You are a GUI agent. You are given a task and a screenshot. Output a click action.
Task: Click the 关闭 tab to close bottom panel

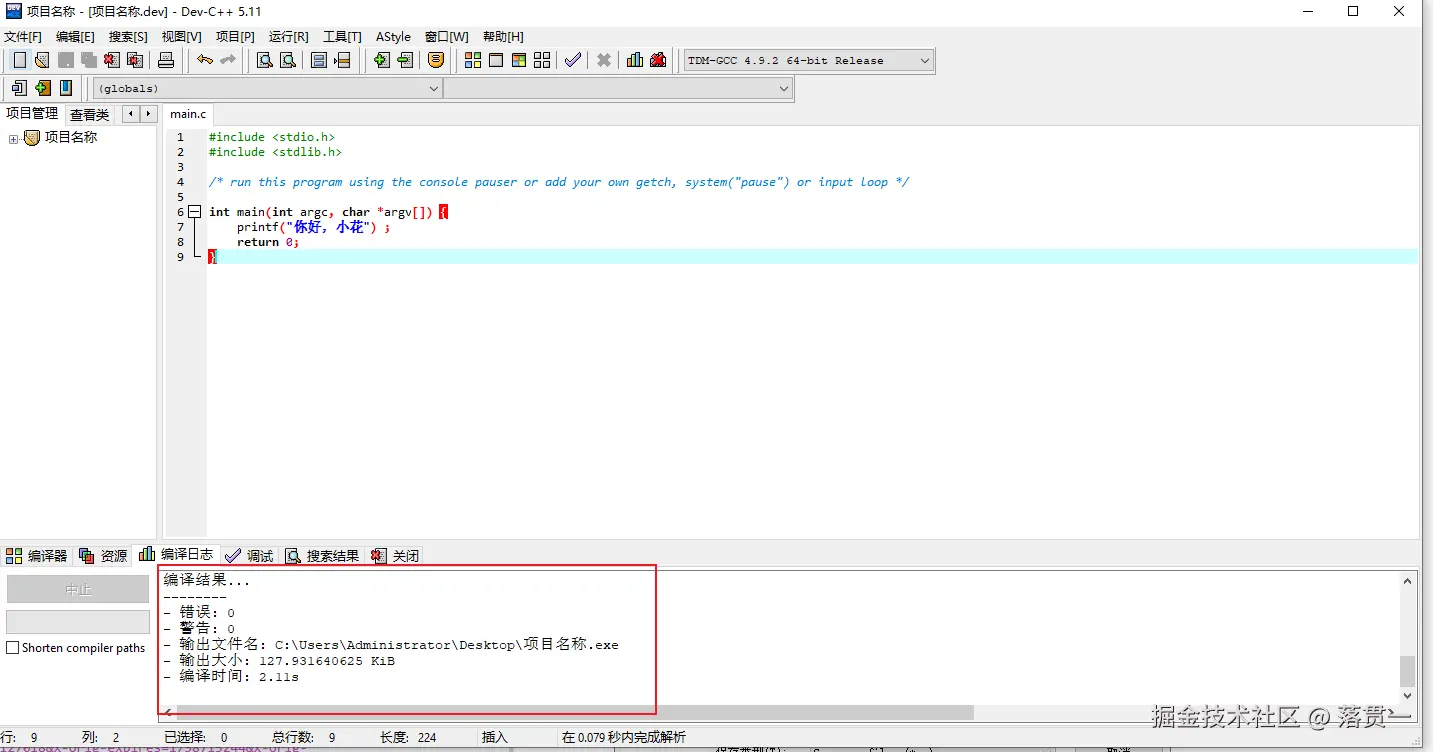click(x=395, y=556)
